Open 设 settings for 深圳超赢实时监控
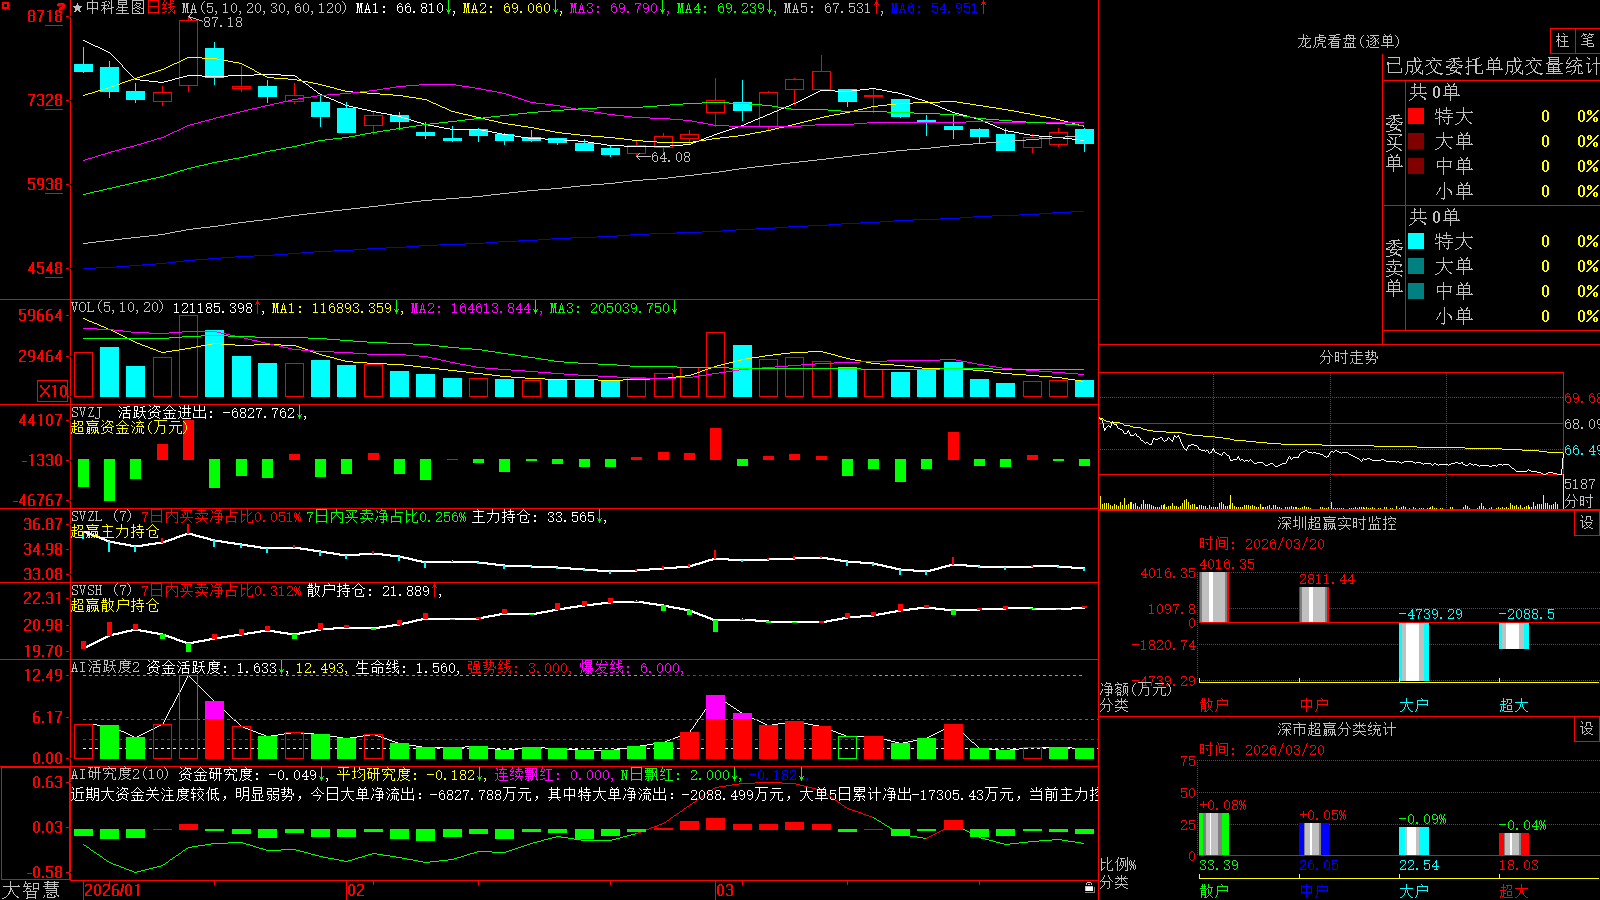 (1587, 523)
